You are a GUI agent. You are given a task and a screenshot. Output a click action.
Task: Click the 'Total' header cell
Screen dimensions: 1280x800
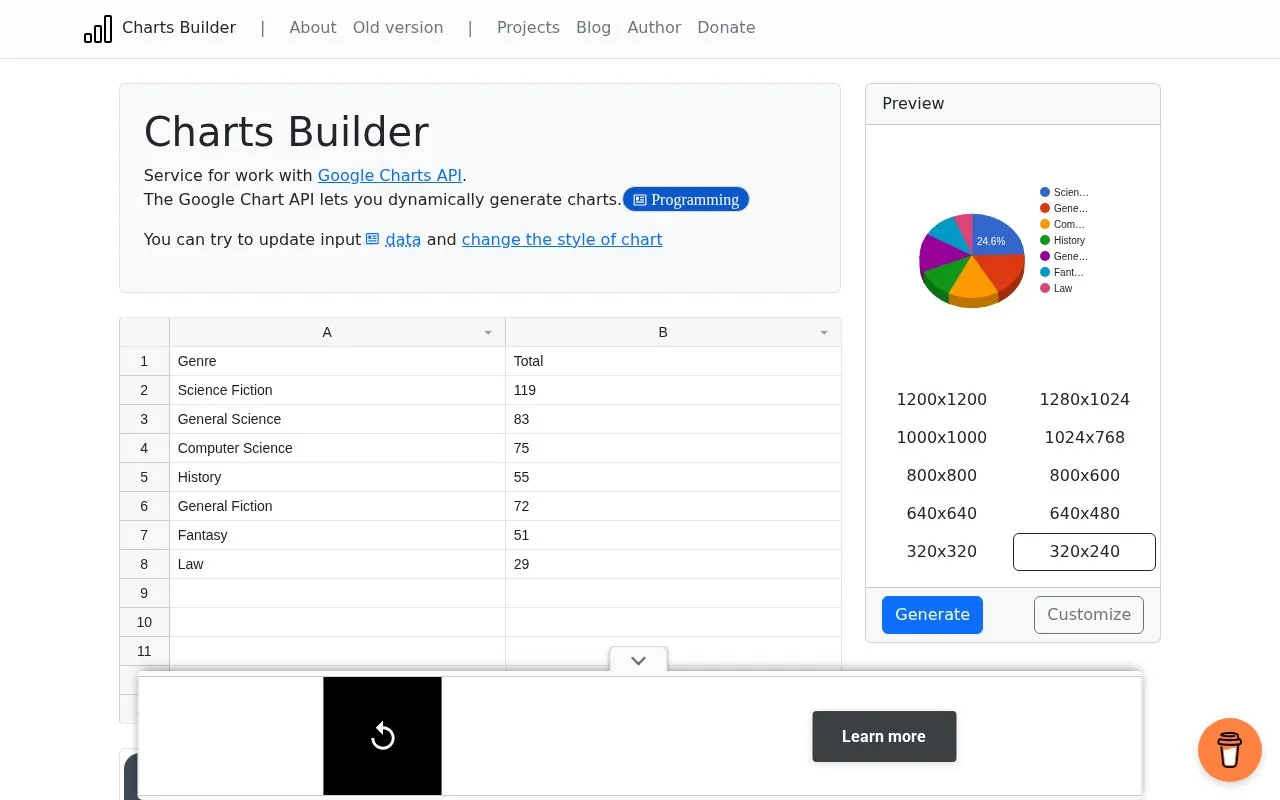[x=673, y=361]
